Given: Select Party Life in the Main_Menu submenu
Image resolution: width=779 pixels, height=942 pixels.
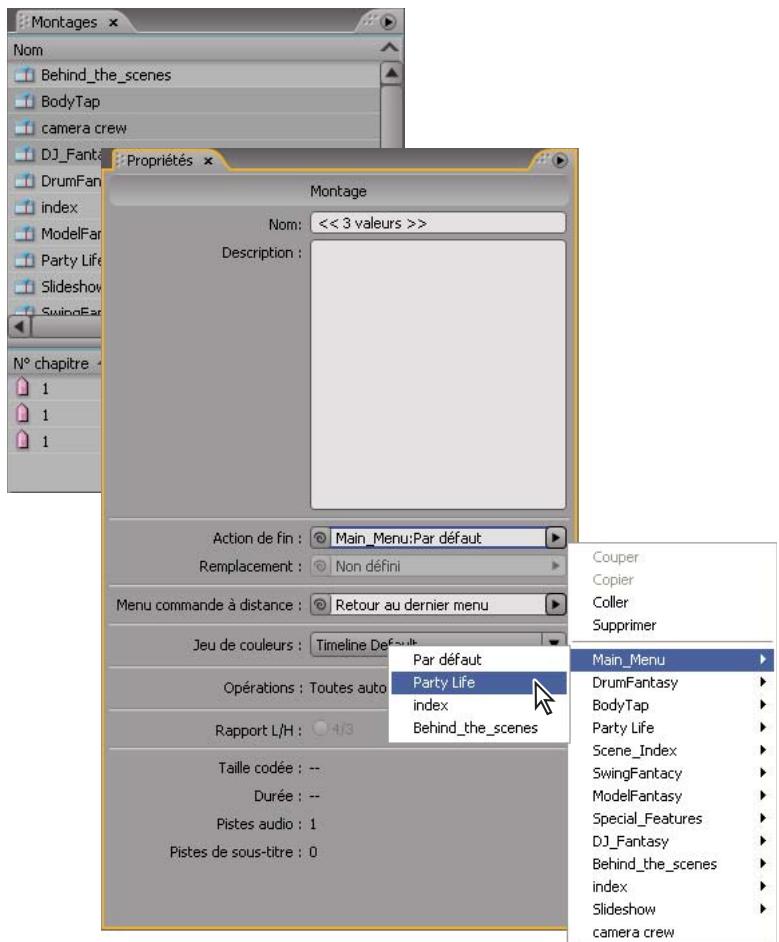Looking at the screenshot, I should tap(479, 682).
